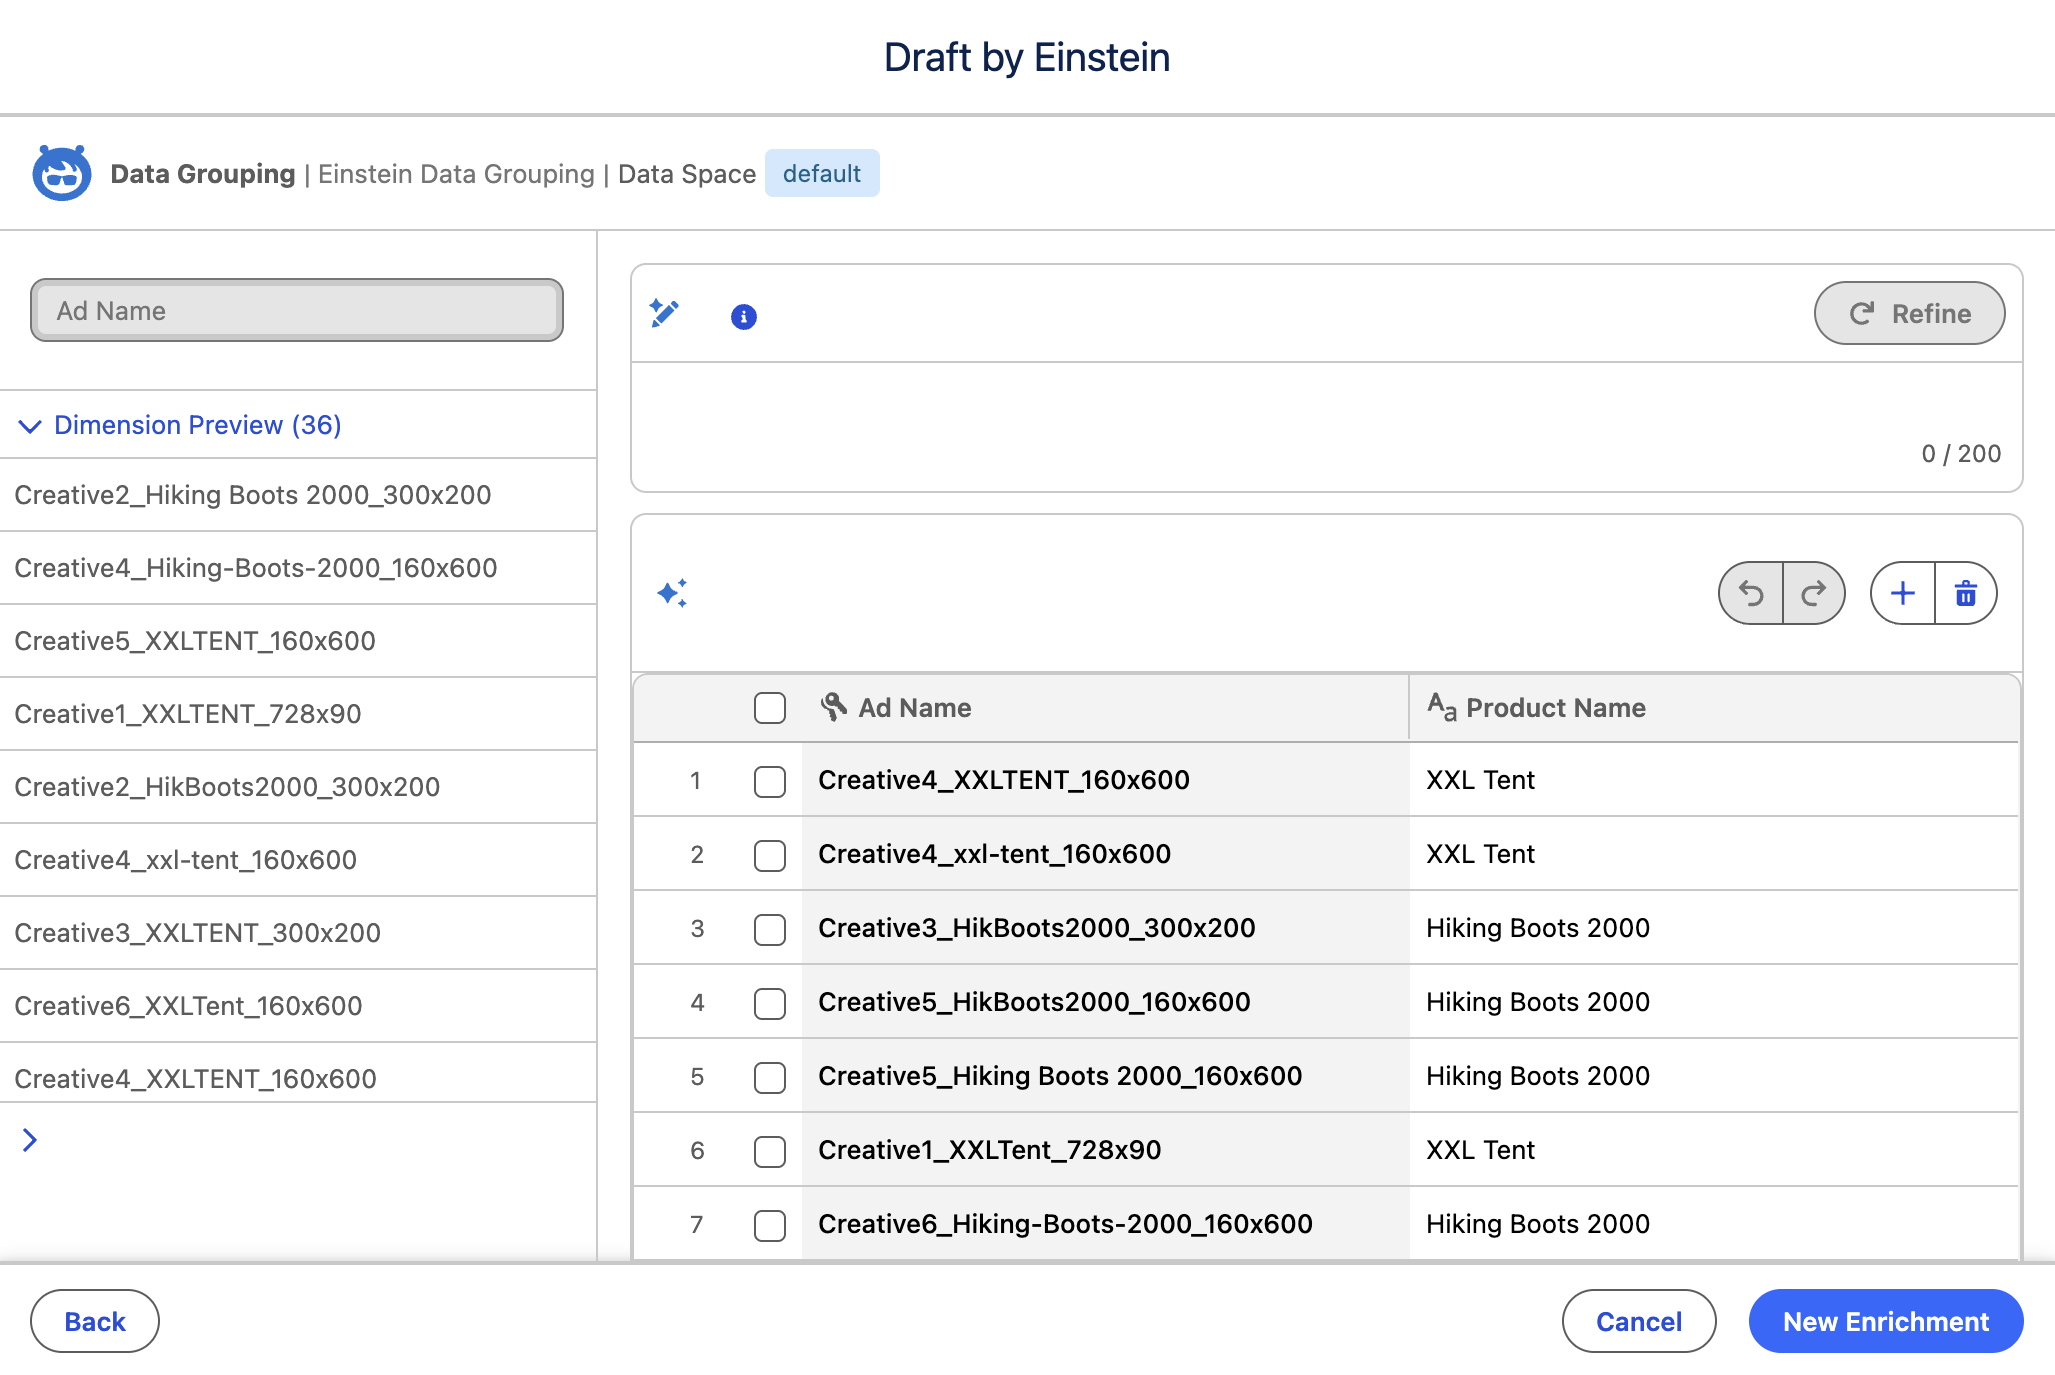Click the text type icon beside Product Name
Image resolution: width=2055 pixels, height=1375 pixels.
click(x=1442, y=707)
